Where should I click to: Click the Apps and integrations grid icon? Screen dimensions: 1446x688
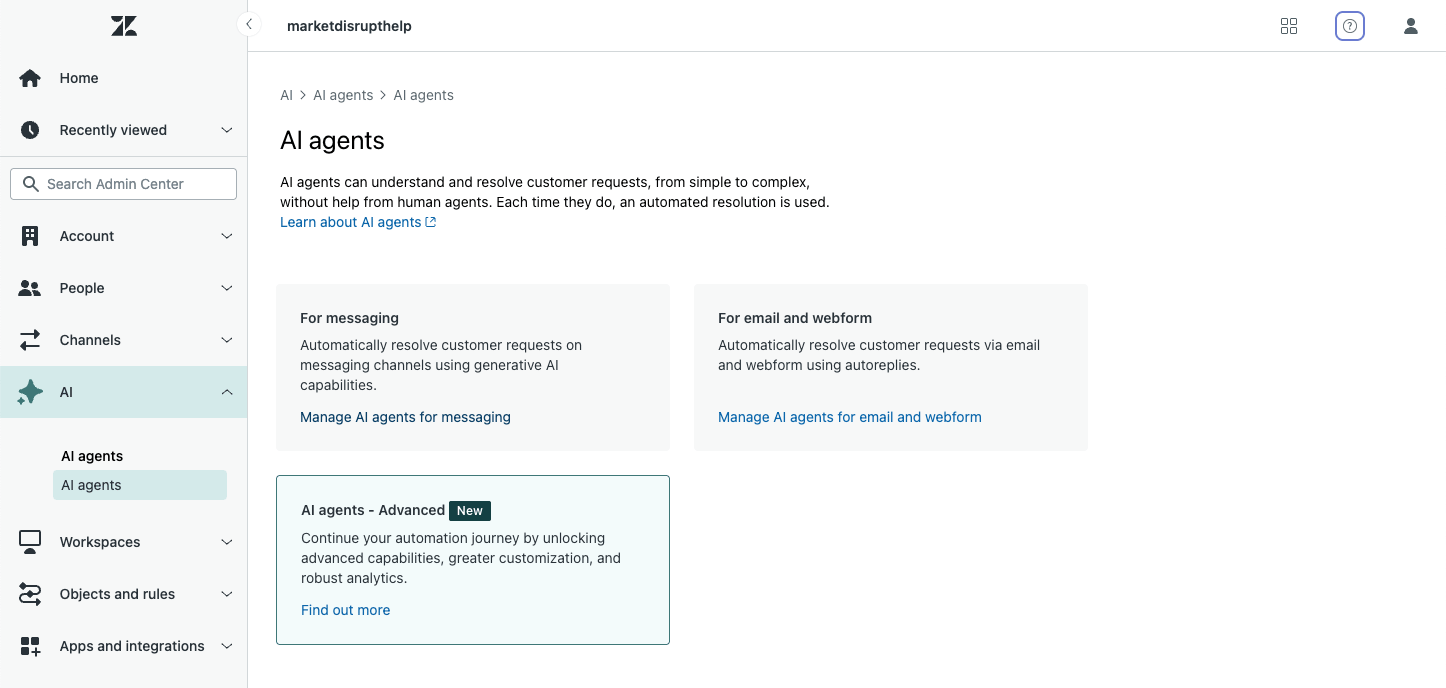29,645
